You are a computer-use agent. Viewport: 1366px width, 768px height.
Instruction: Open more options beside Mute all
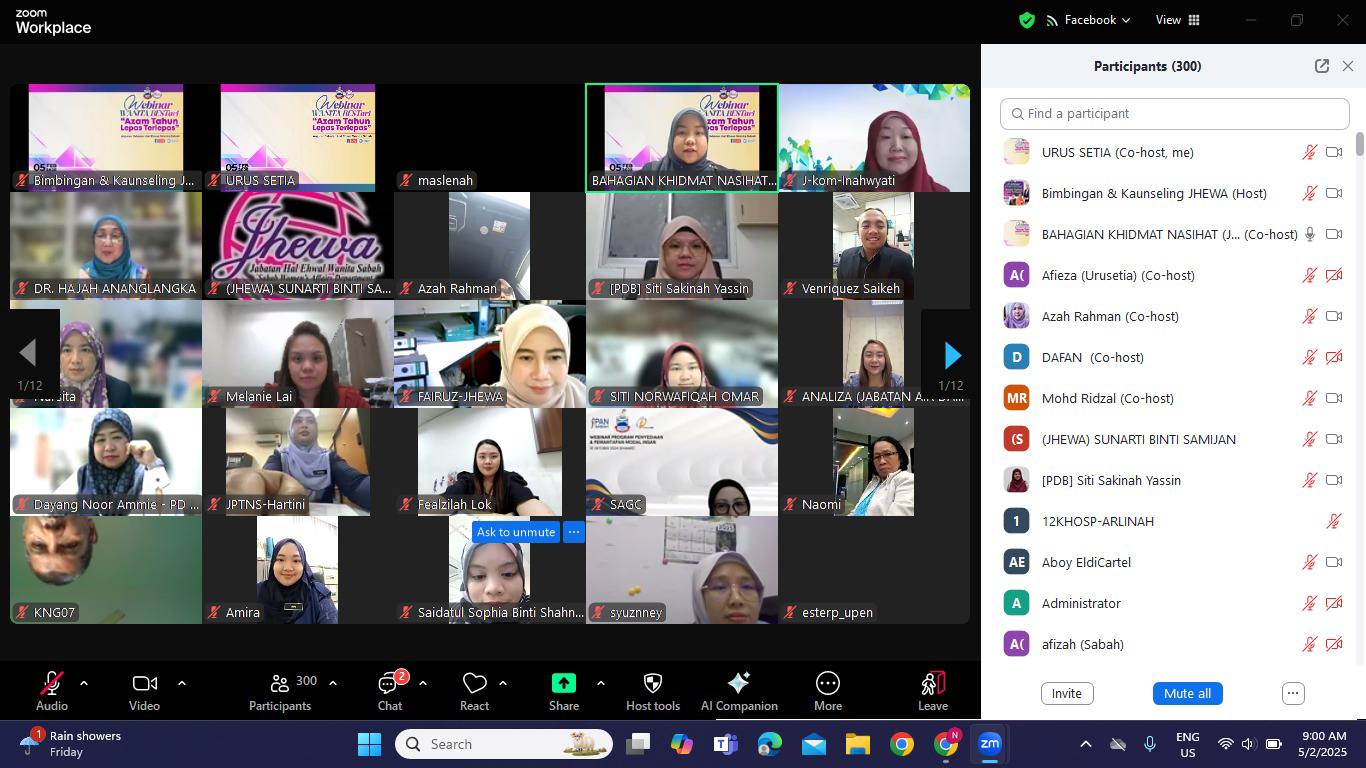pyautogui.click(x=1293, y=693)
